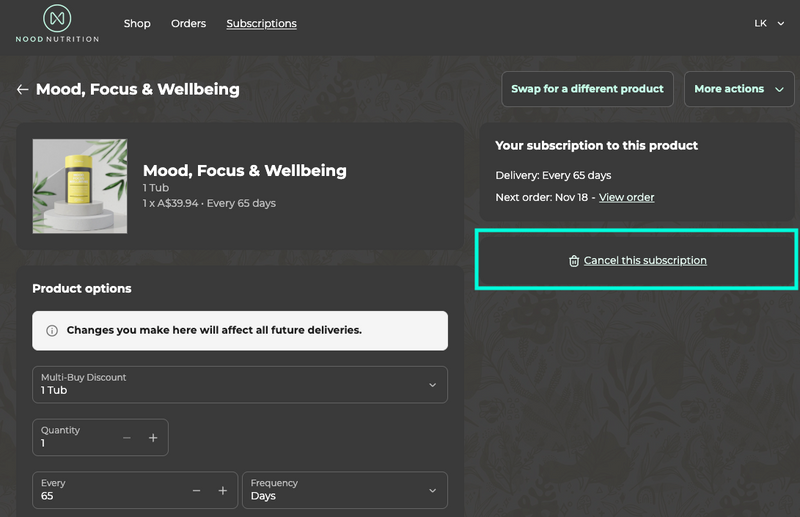Increase the Every 65 interval value
The image size is (800, 517).
coord(222,491)
